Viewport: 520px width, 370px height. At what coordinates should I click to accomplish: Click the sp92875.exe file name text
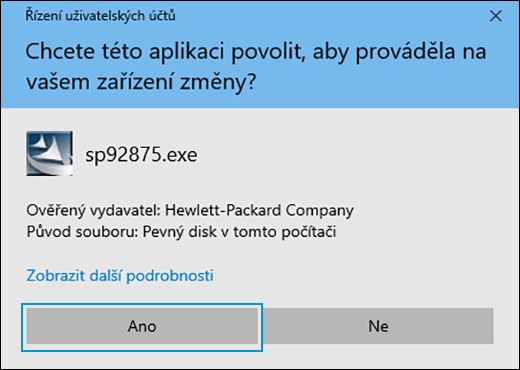click(141, 155)
